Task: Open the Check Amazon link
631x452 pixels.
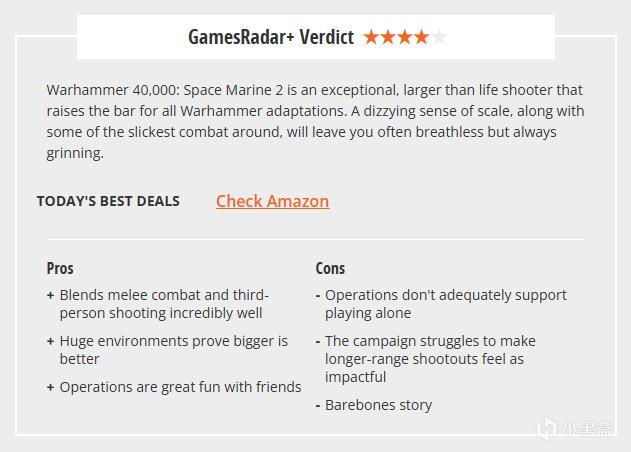Action: pyautogui.click(x=272, y=201)
